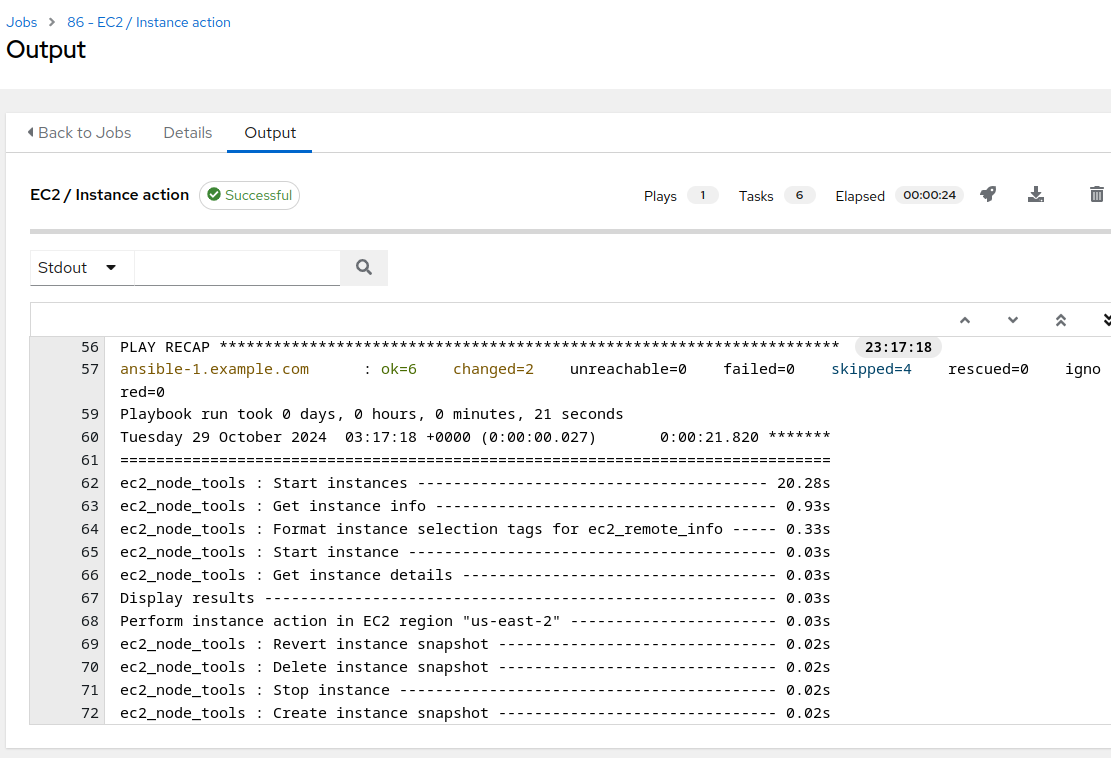Relaunch job with the rocket icon
This screenshot has width=1111, height=758.
pyautogui.click(x=988, y=194)
